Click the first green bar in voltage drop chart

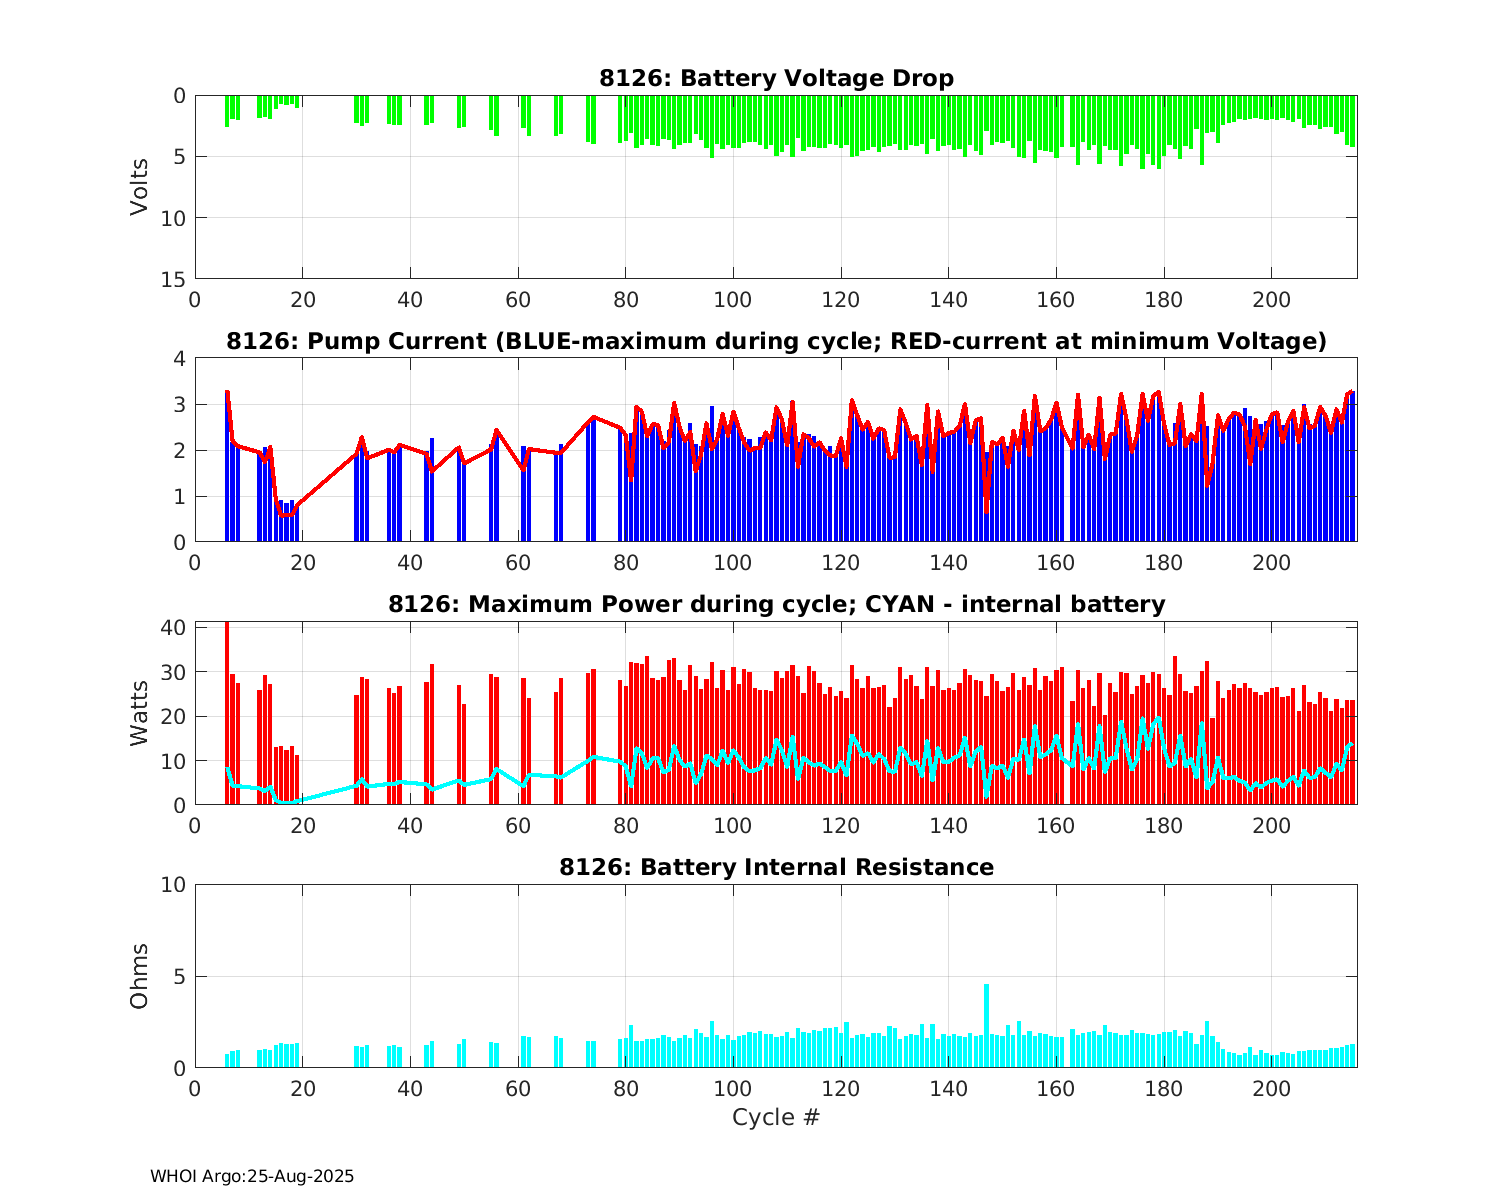227,111
